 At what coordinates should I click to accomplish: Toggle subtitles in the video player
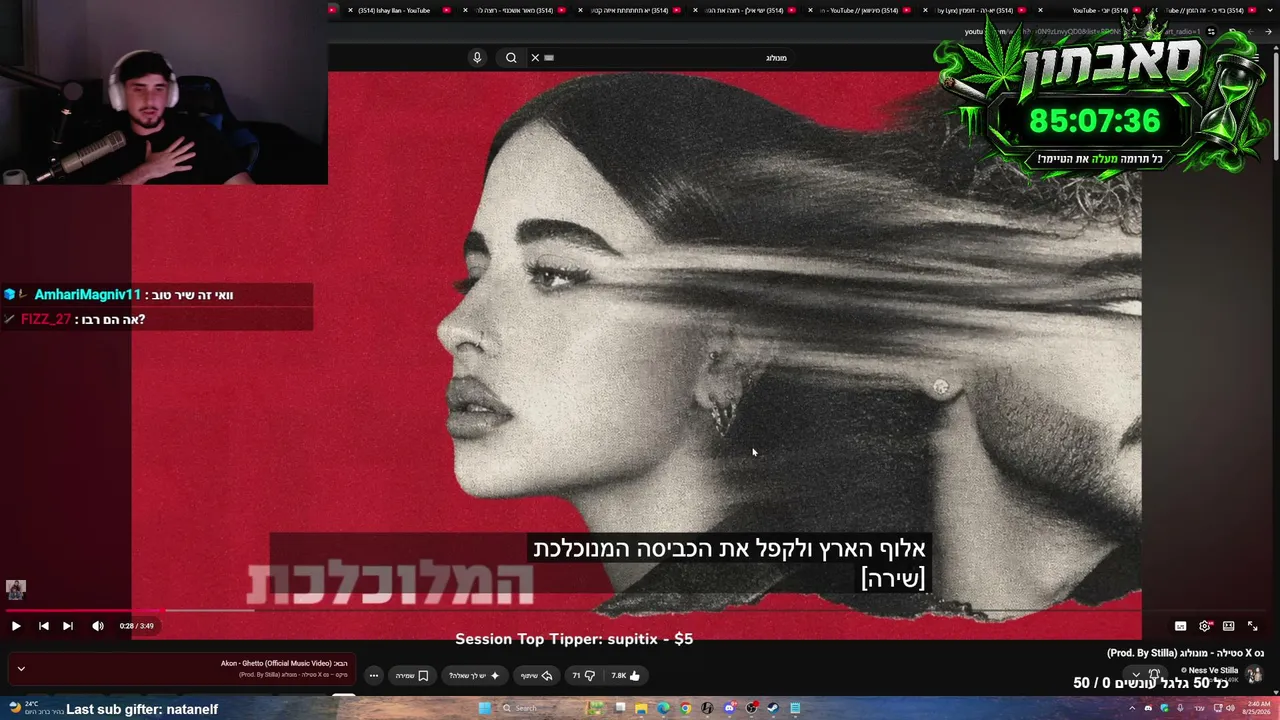click(1181, 626)
